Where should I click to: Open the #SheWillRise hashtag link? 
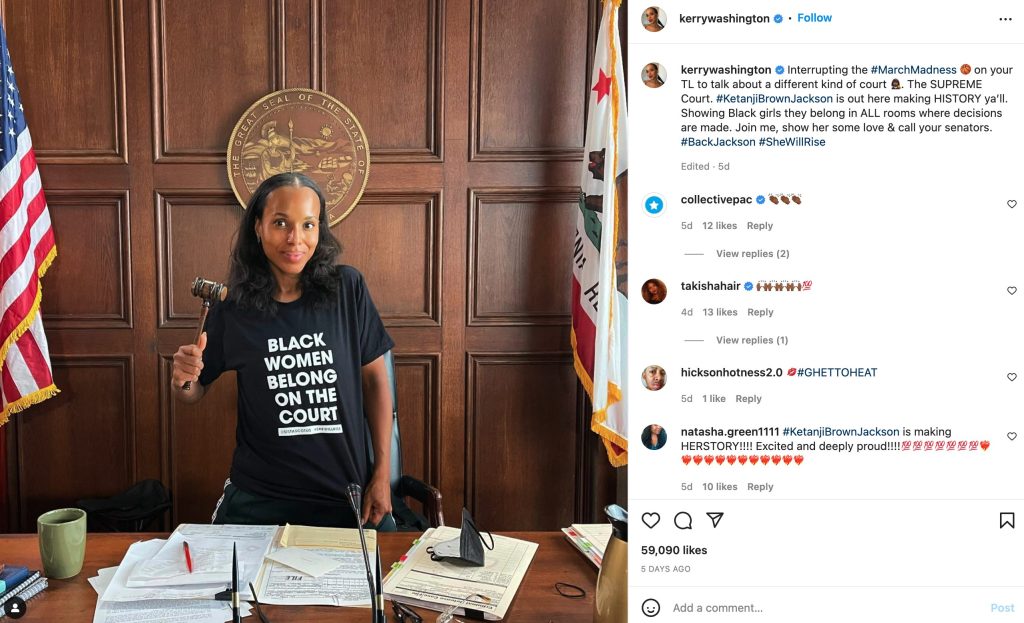pos(792,142)
